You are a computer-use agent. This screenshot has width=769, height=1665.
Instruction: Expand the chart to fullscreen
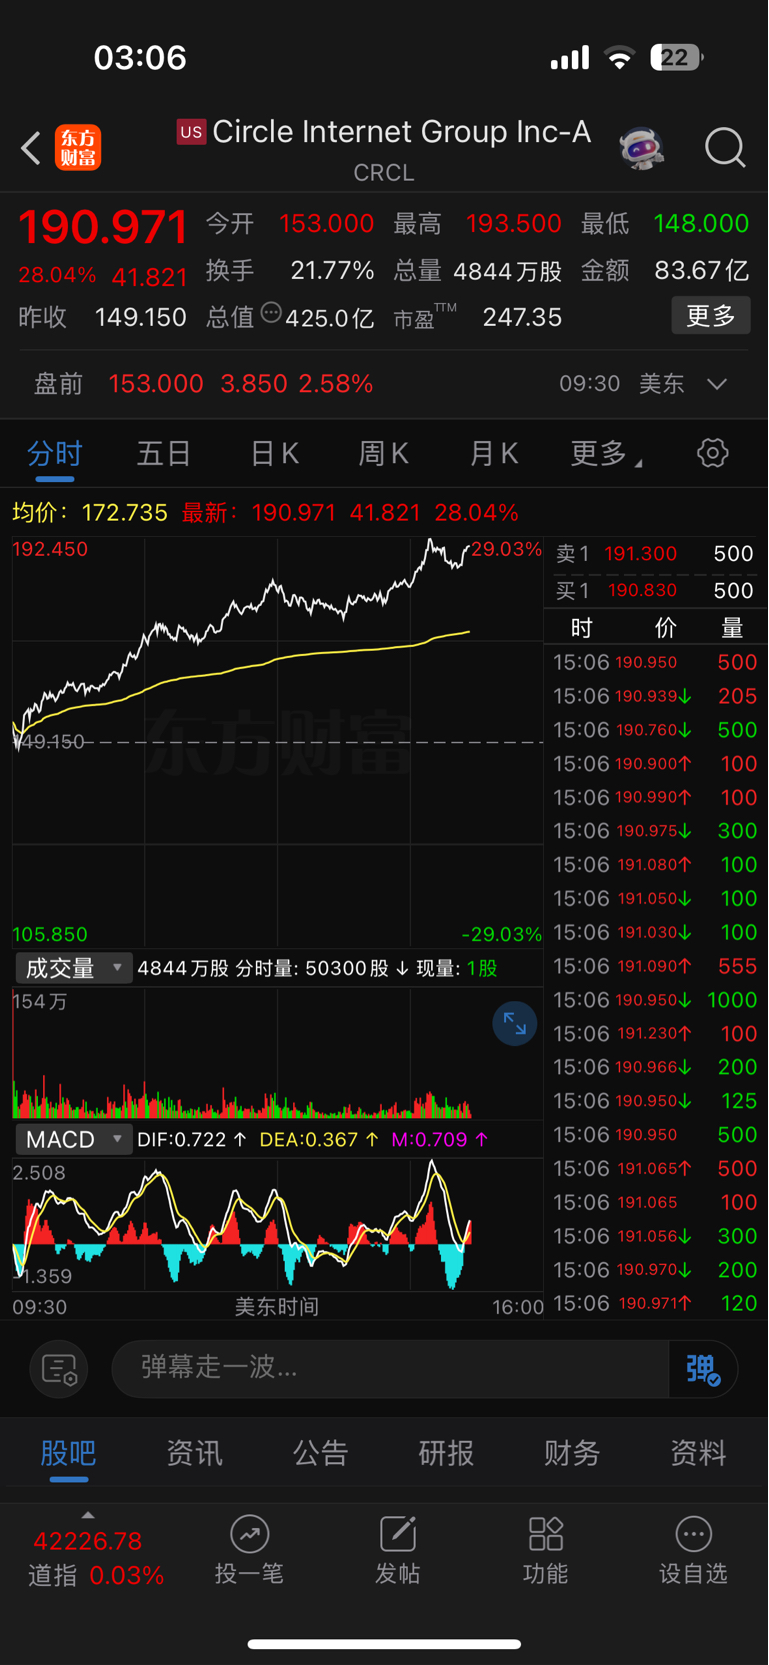tap(515, 1024)
